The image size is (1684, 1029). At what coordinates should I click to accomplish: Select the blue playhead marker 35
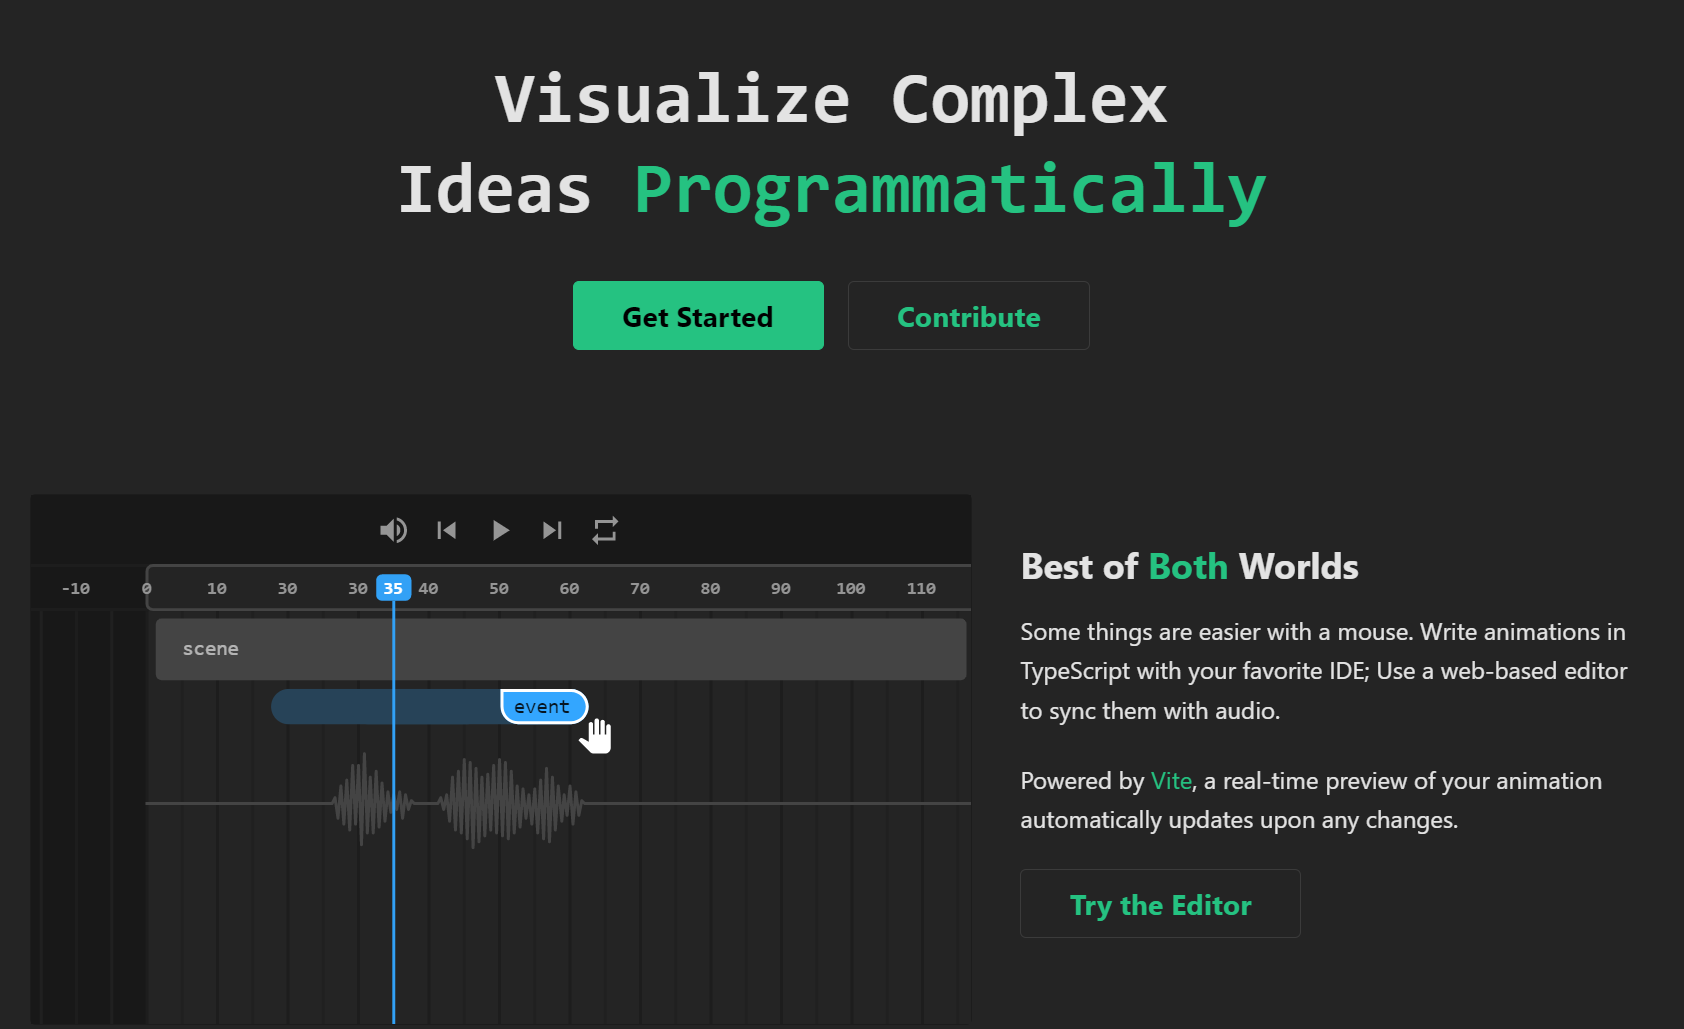click(393, 588)
